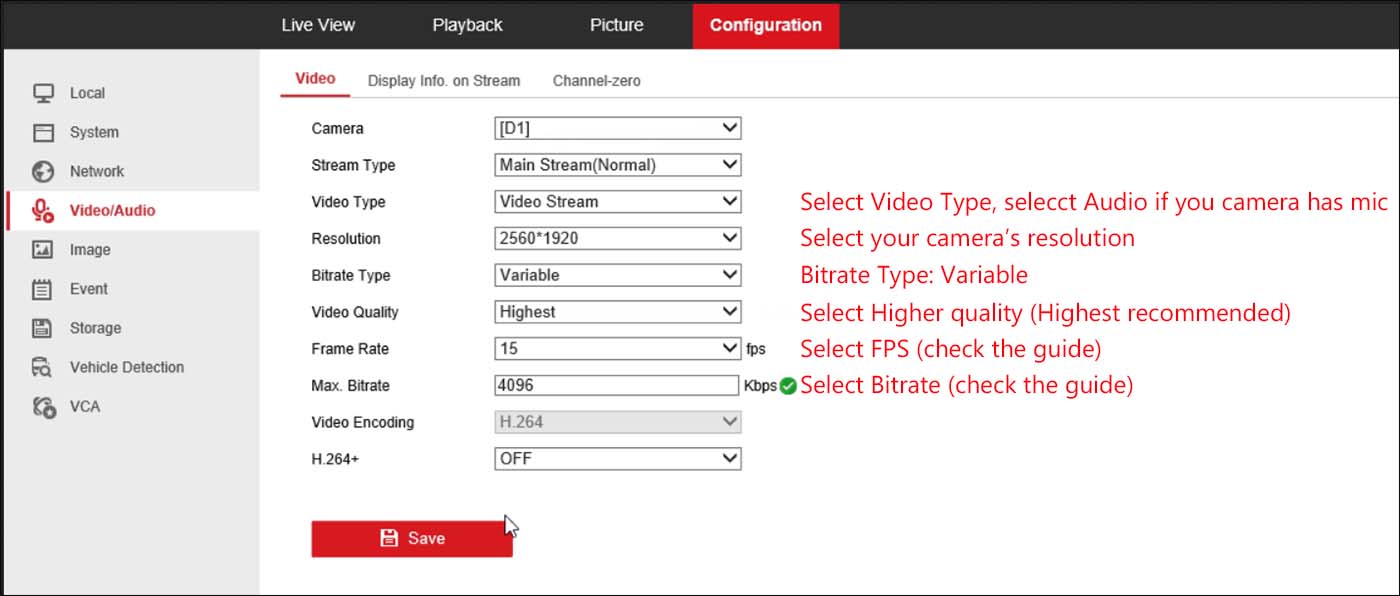Click the Max. Bitrate input field
Image resolution: width=1400 pixels, height=596 pixels.
[617, 385]
